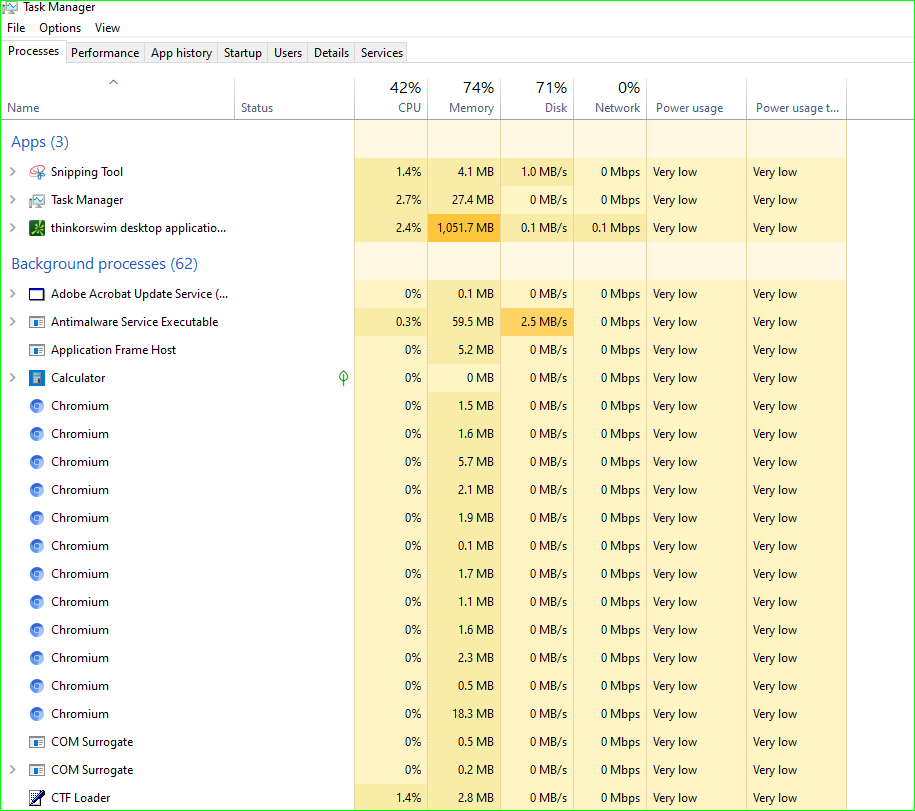The width and height of the screenshot is (915, 811).
Task: Sort processes by Disk column
Action: coord(537,99)
